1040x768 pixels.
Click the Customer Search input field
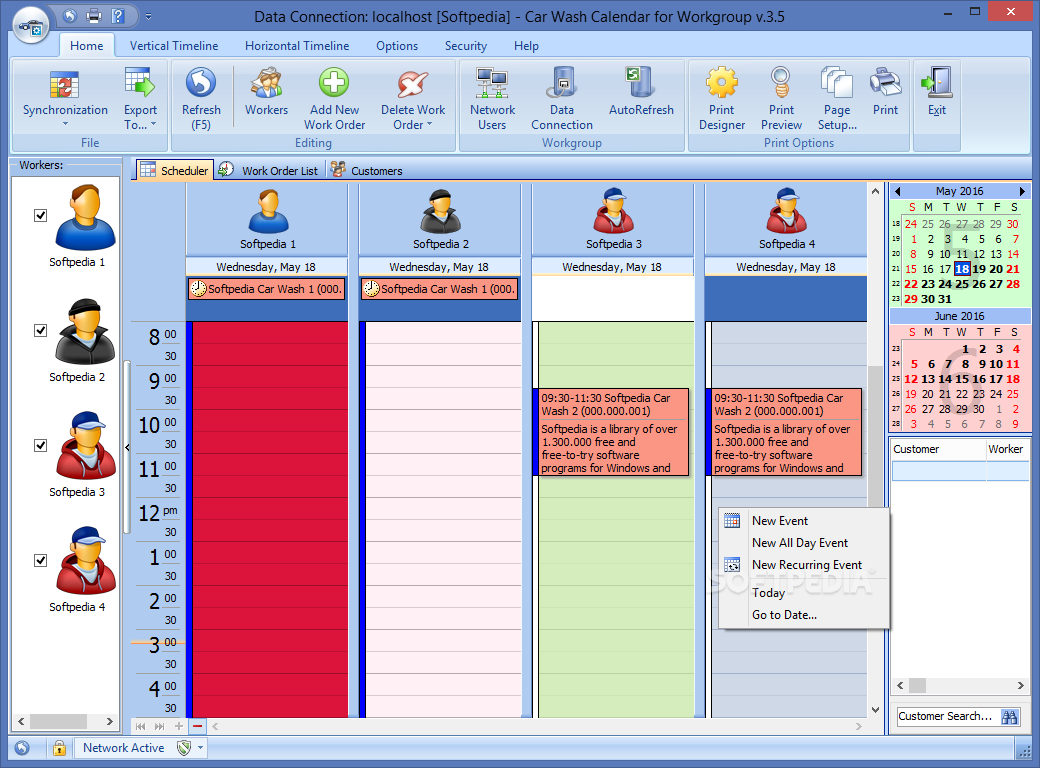pyautogui.click(x=948, y=716)
